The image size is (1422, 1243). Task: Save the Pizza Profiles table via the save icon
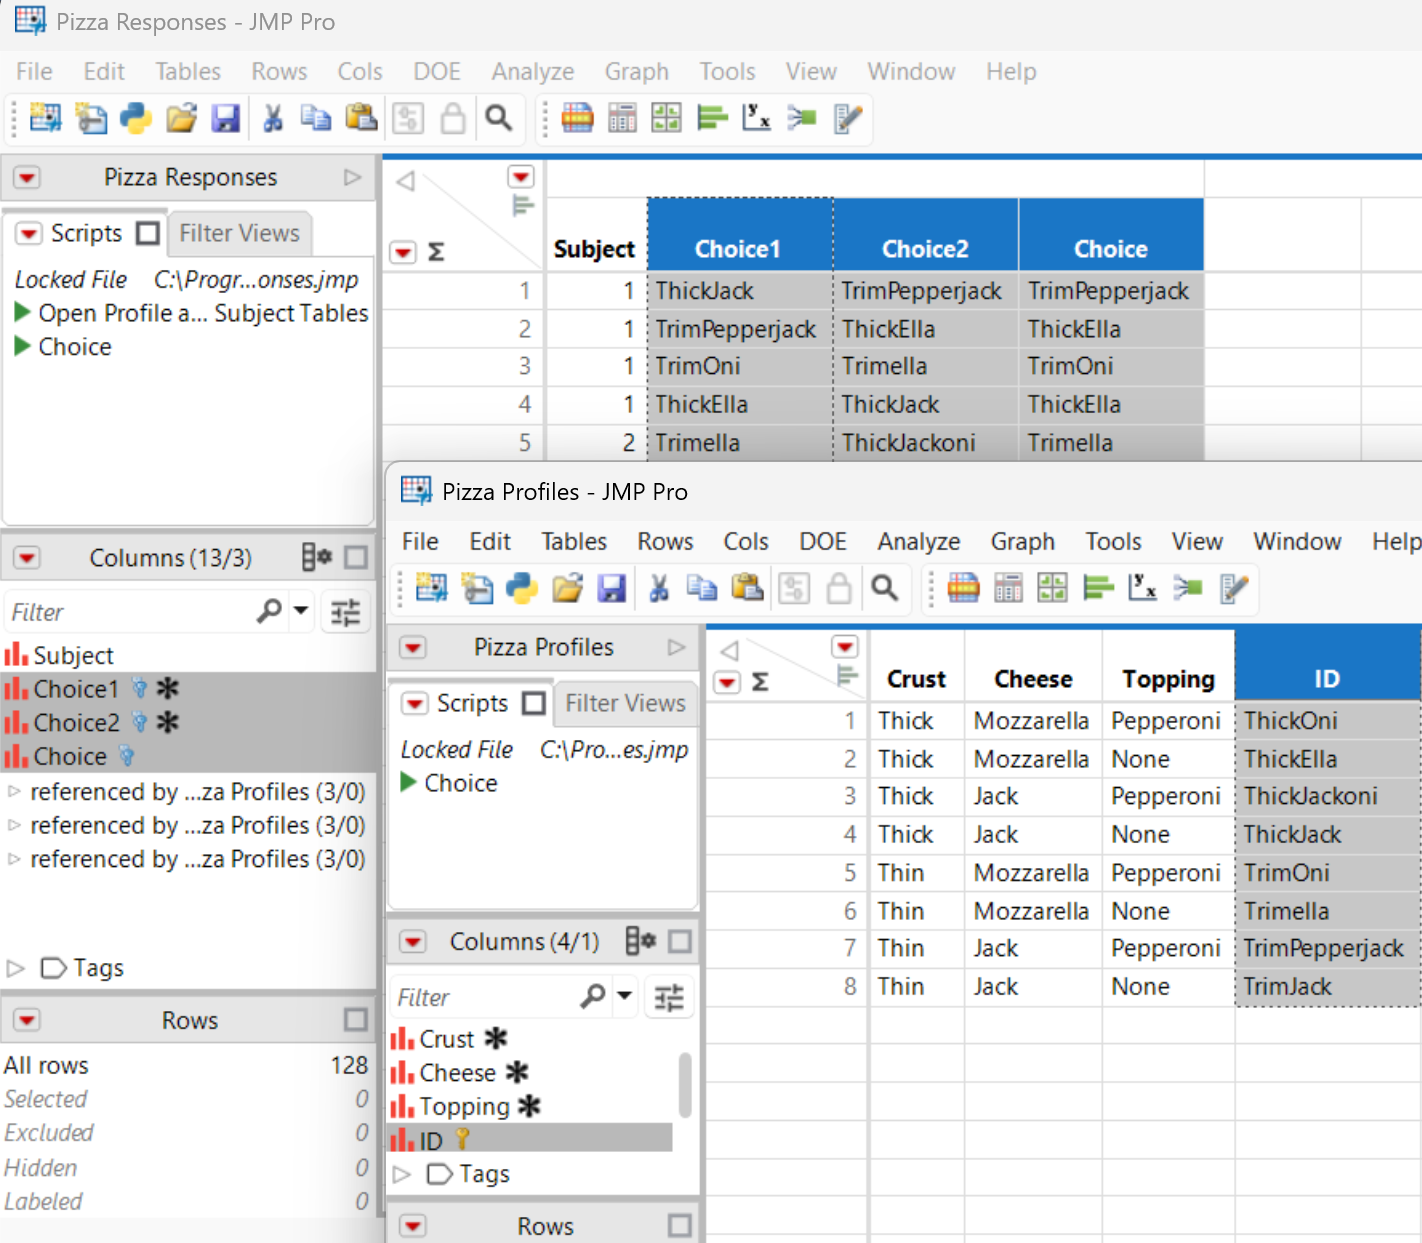tap(613, 588)
